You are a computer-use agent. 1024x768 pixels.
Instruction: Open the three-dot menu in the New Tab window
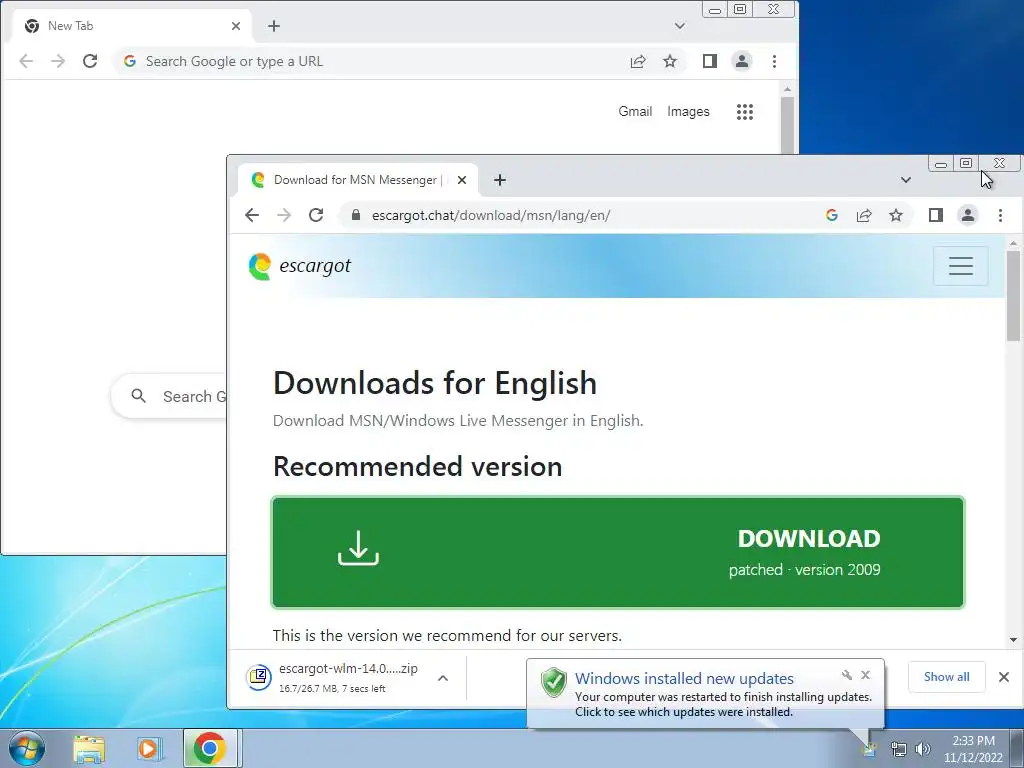tap(775, 61)
